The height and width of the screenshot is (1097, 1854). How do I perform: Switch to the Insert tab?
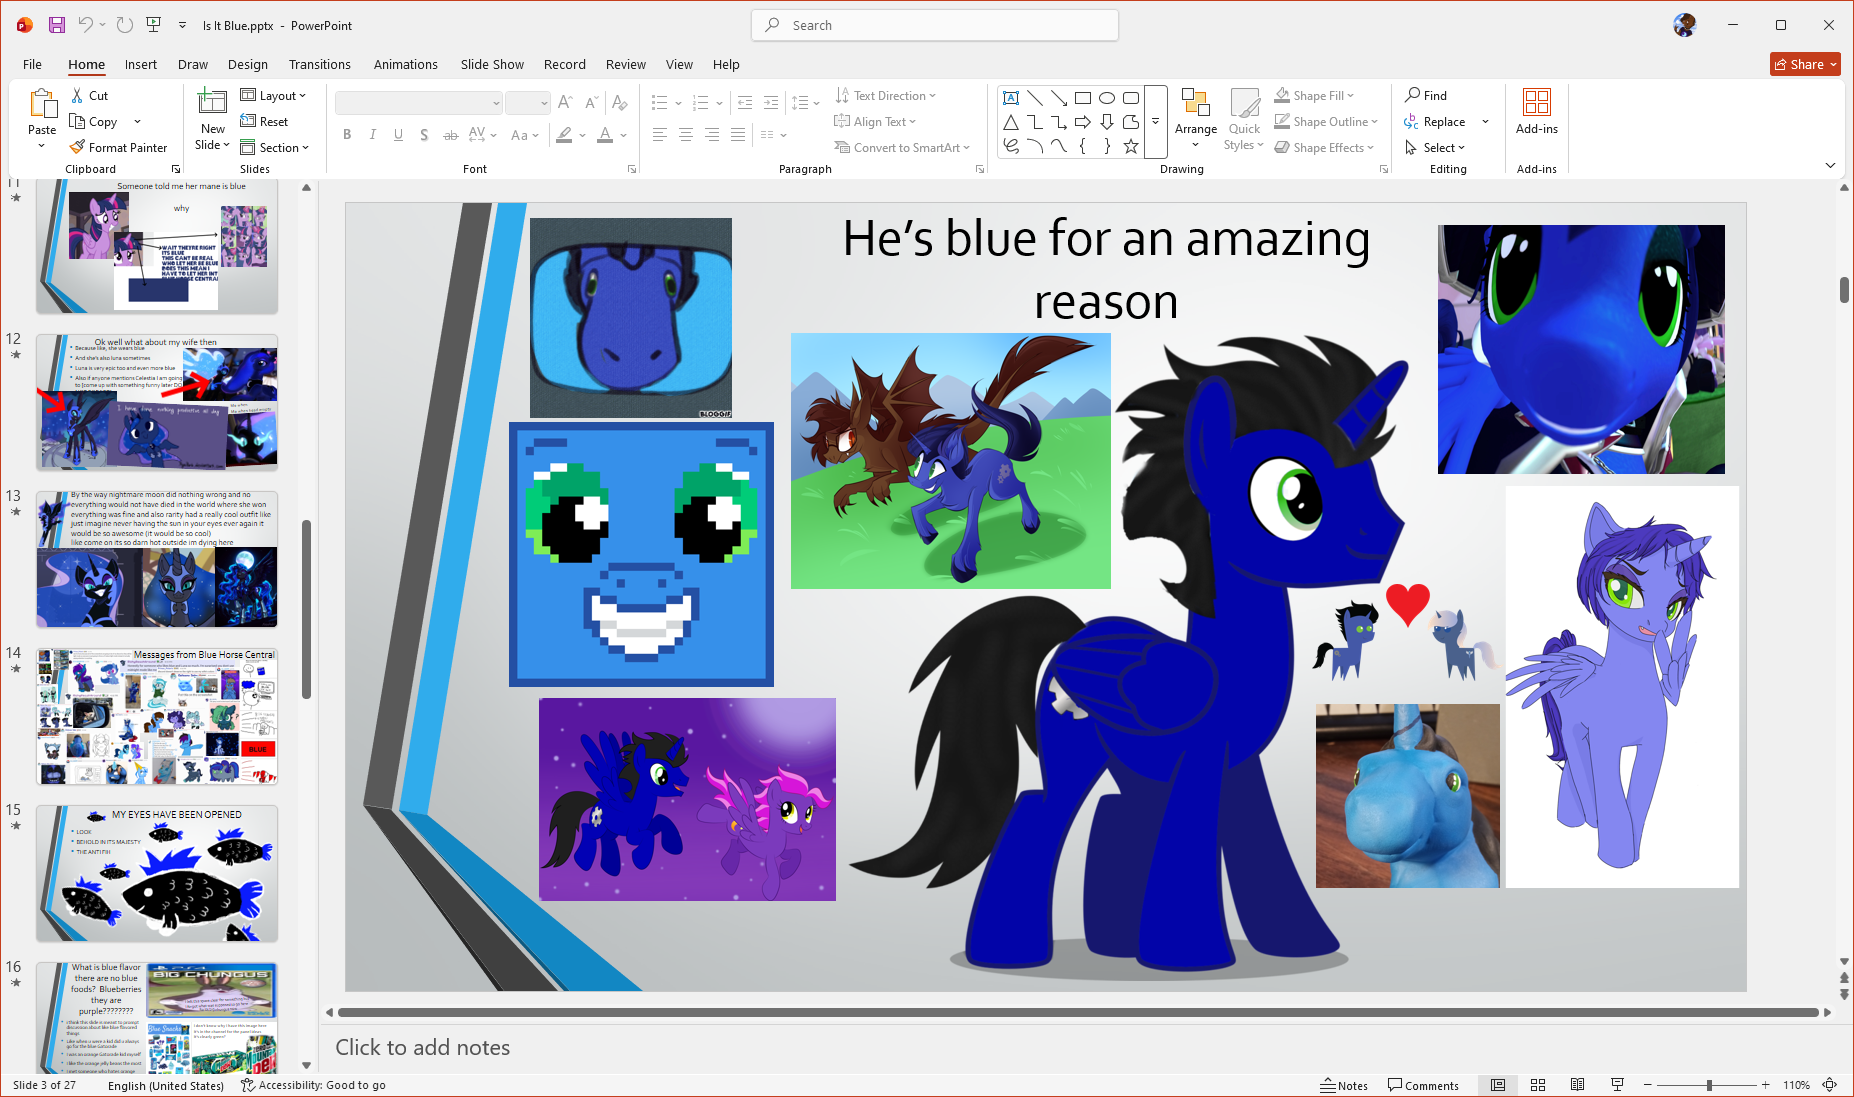141,64
